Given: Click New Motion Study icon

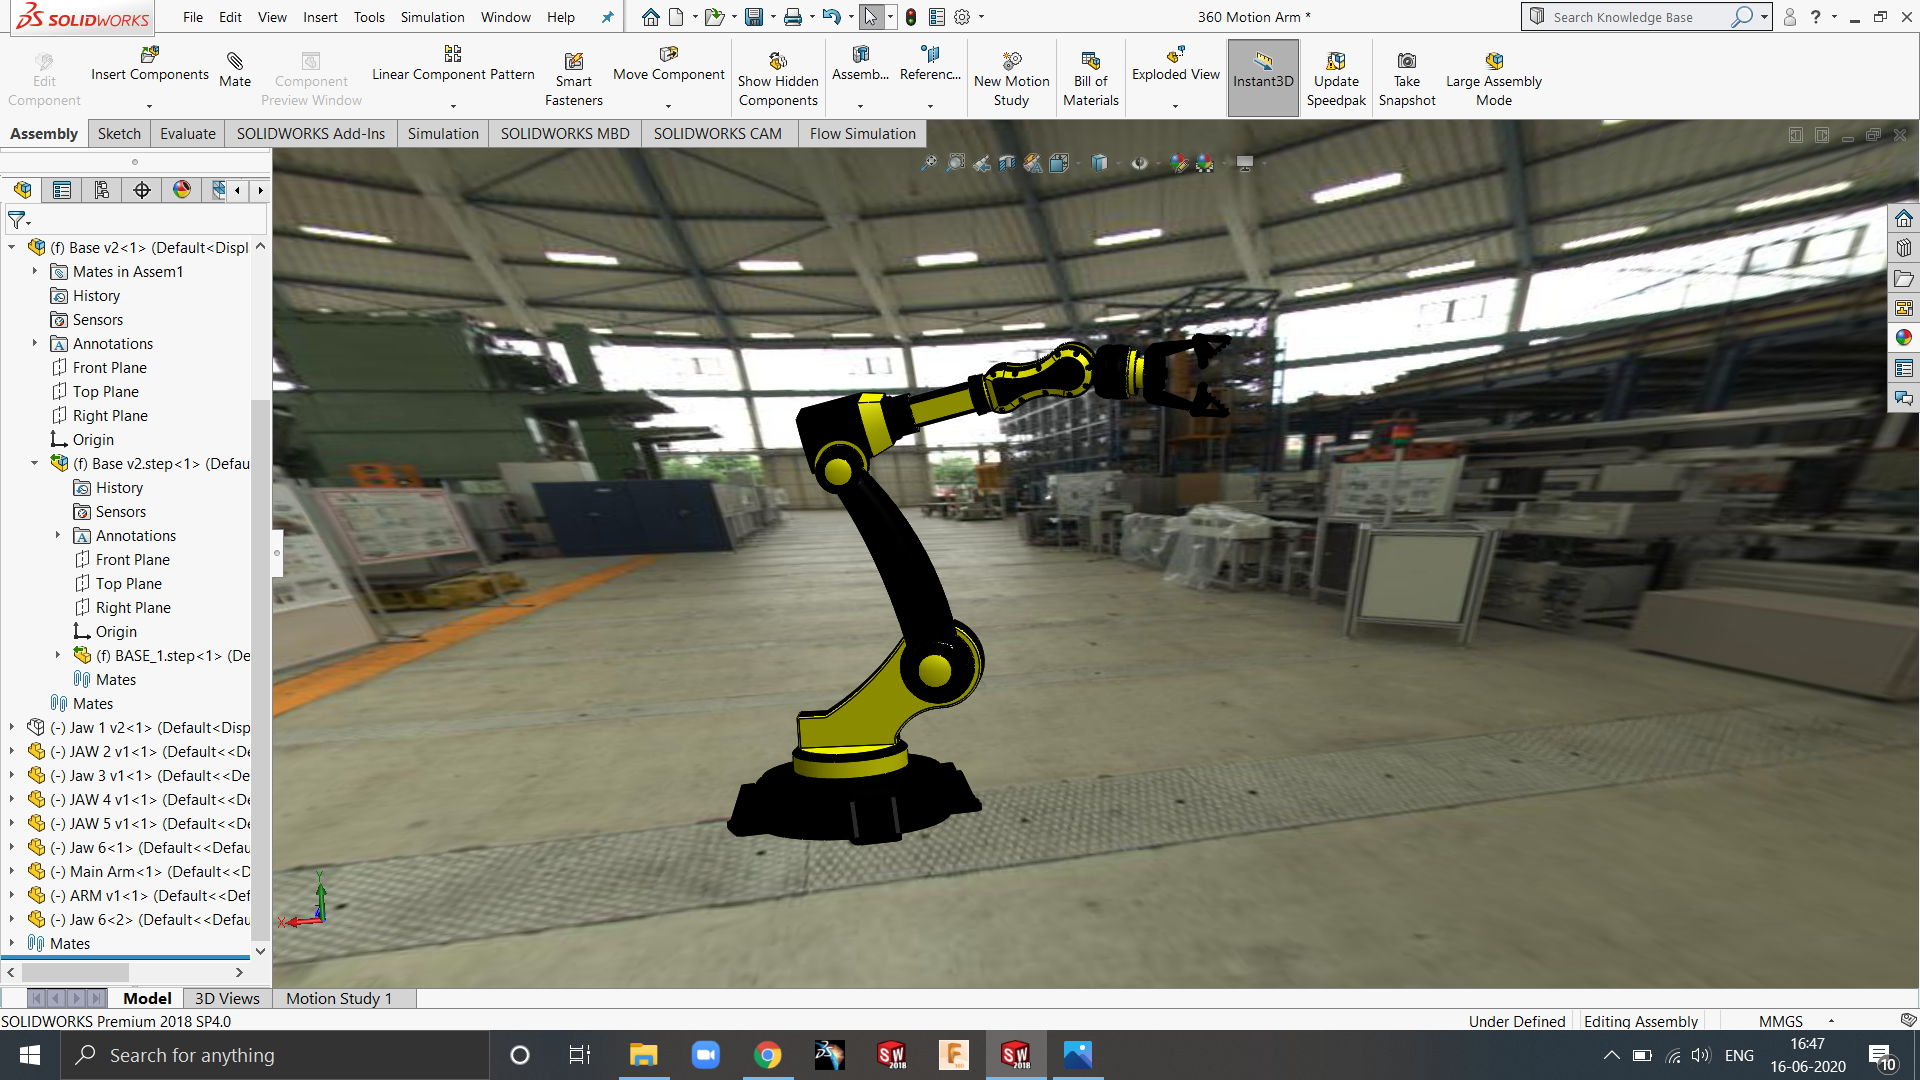Looking at the screenshot, I should (1011, 62).
